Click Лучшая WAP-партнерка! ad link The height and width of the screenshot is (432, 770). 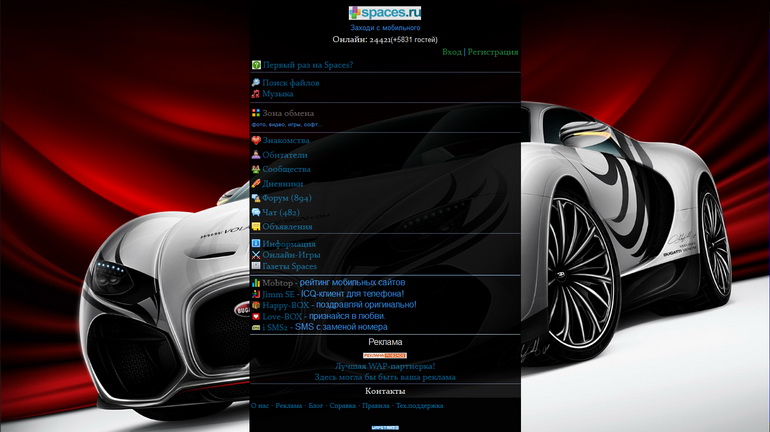[385, 366]
